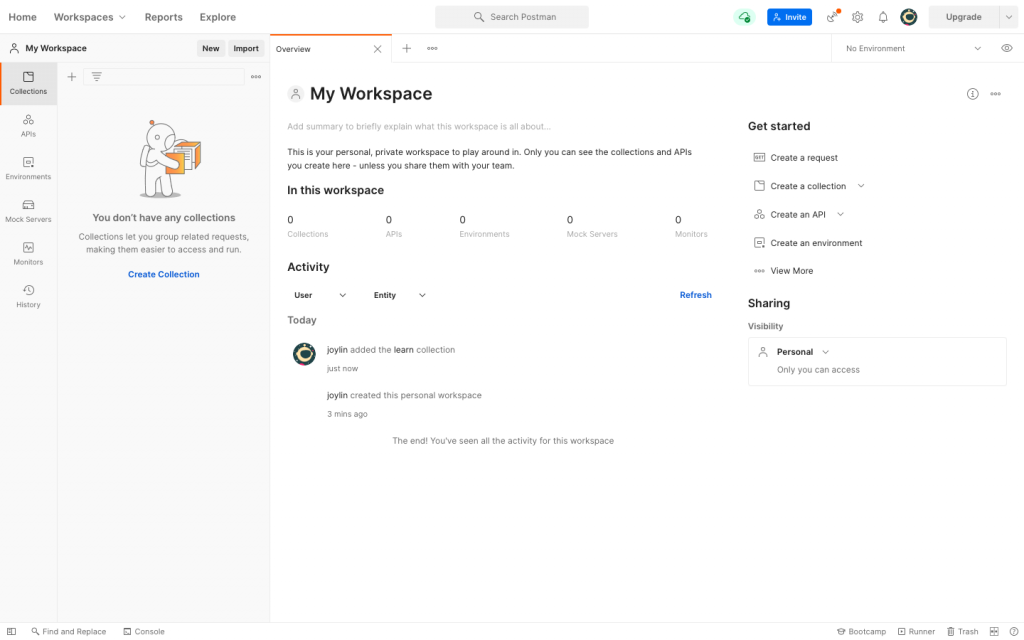1024x640 pixels.
Task: Open Explore in top navigation
Action: [217, 17]
